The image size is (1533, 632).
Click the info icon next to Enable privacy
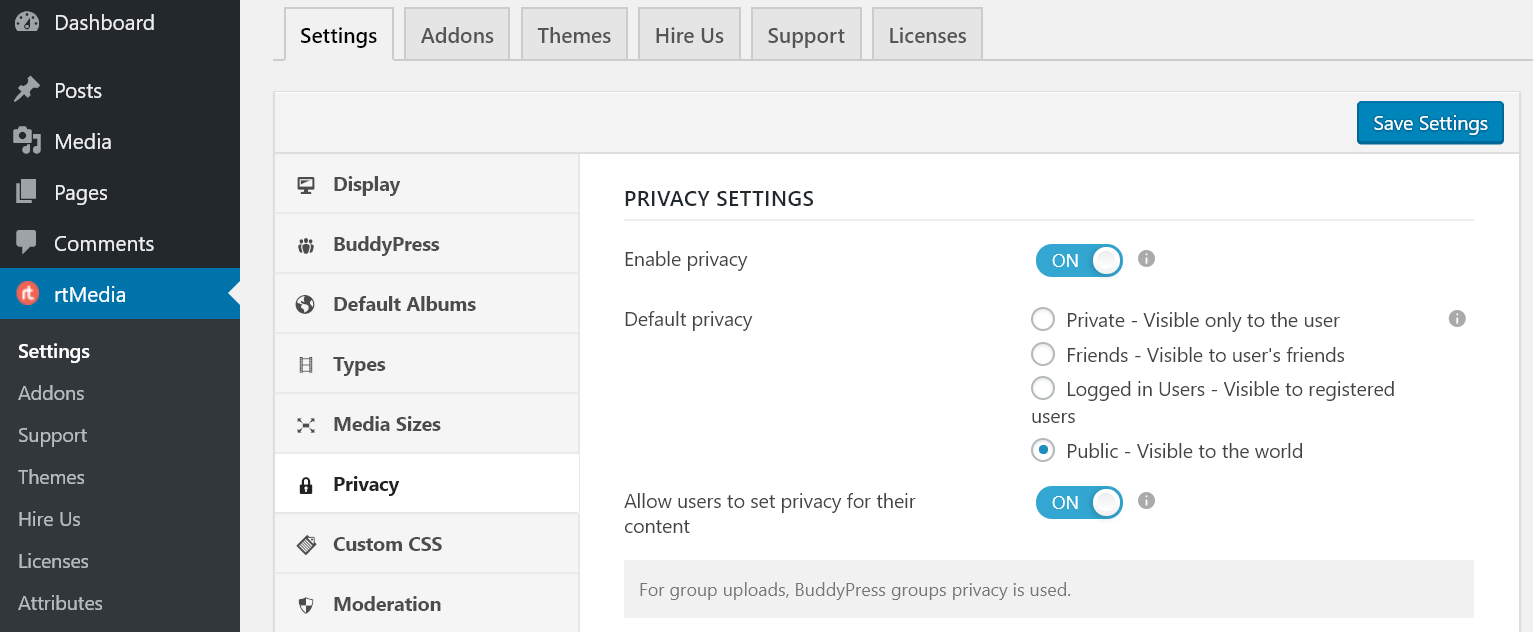click(1145, 259)
